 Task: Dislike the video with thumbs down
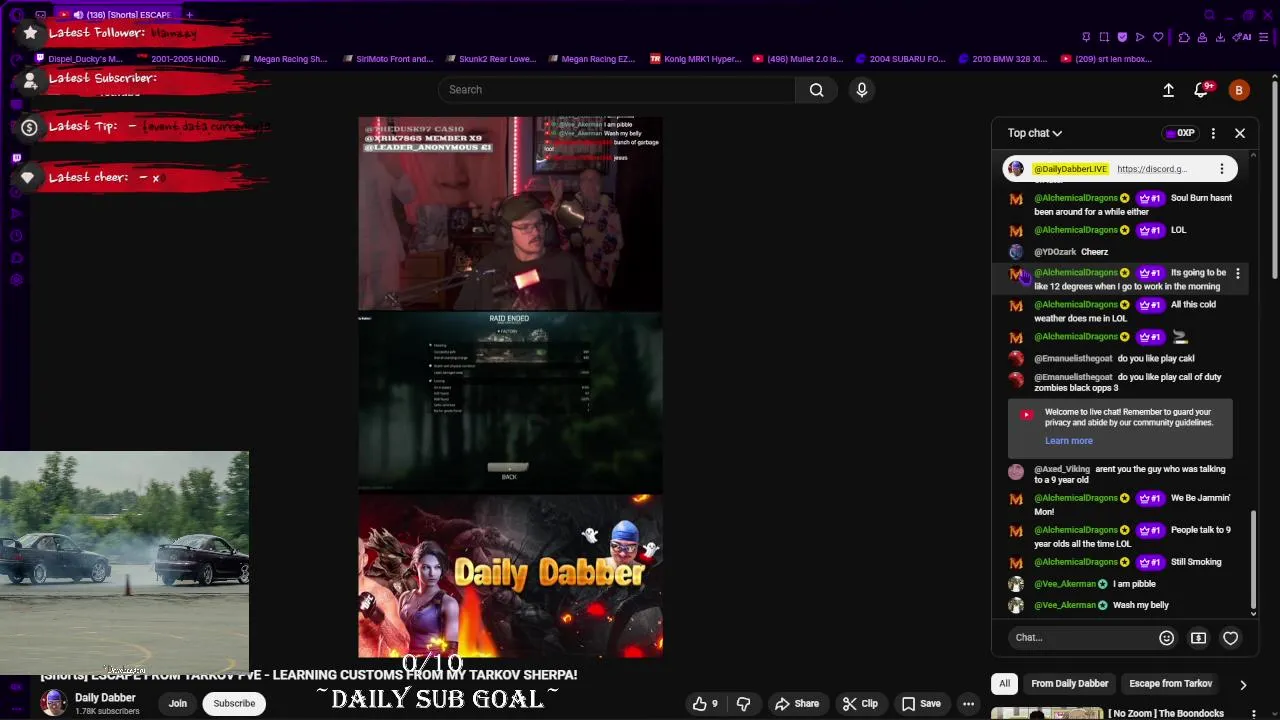point(743,704)
